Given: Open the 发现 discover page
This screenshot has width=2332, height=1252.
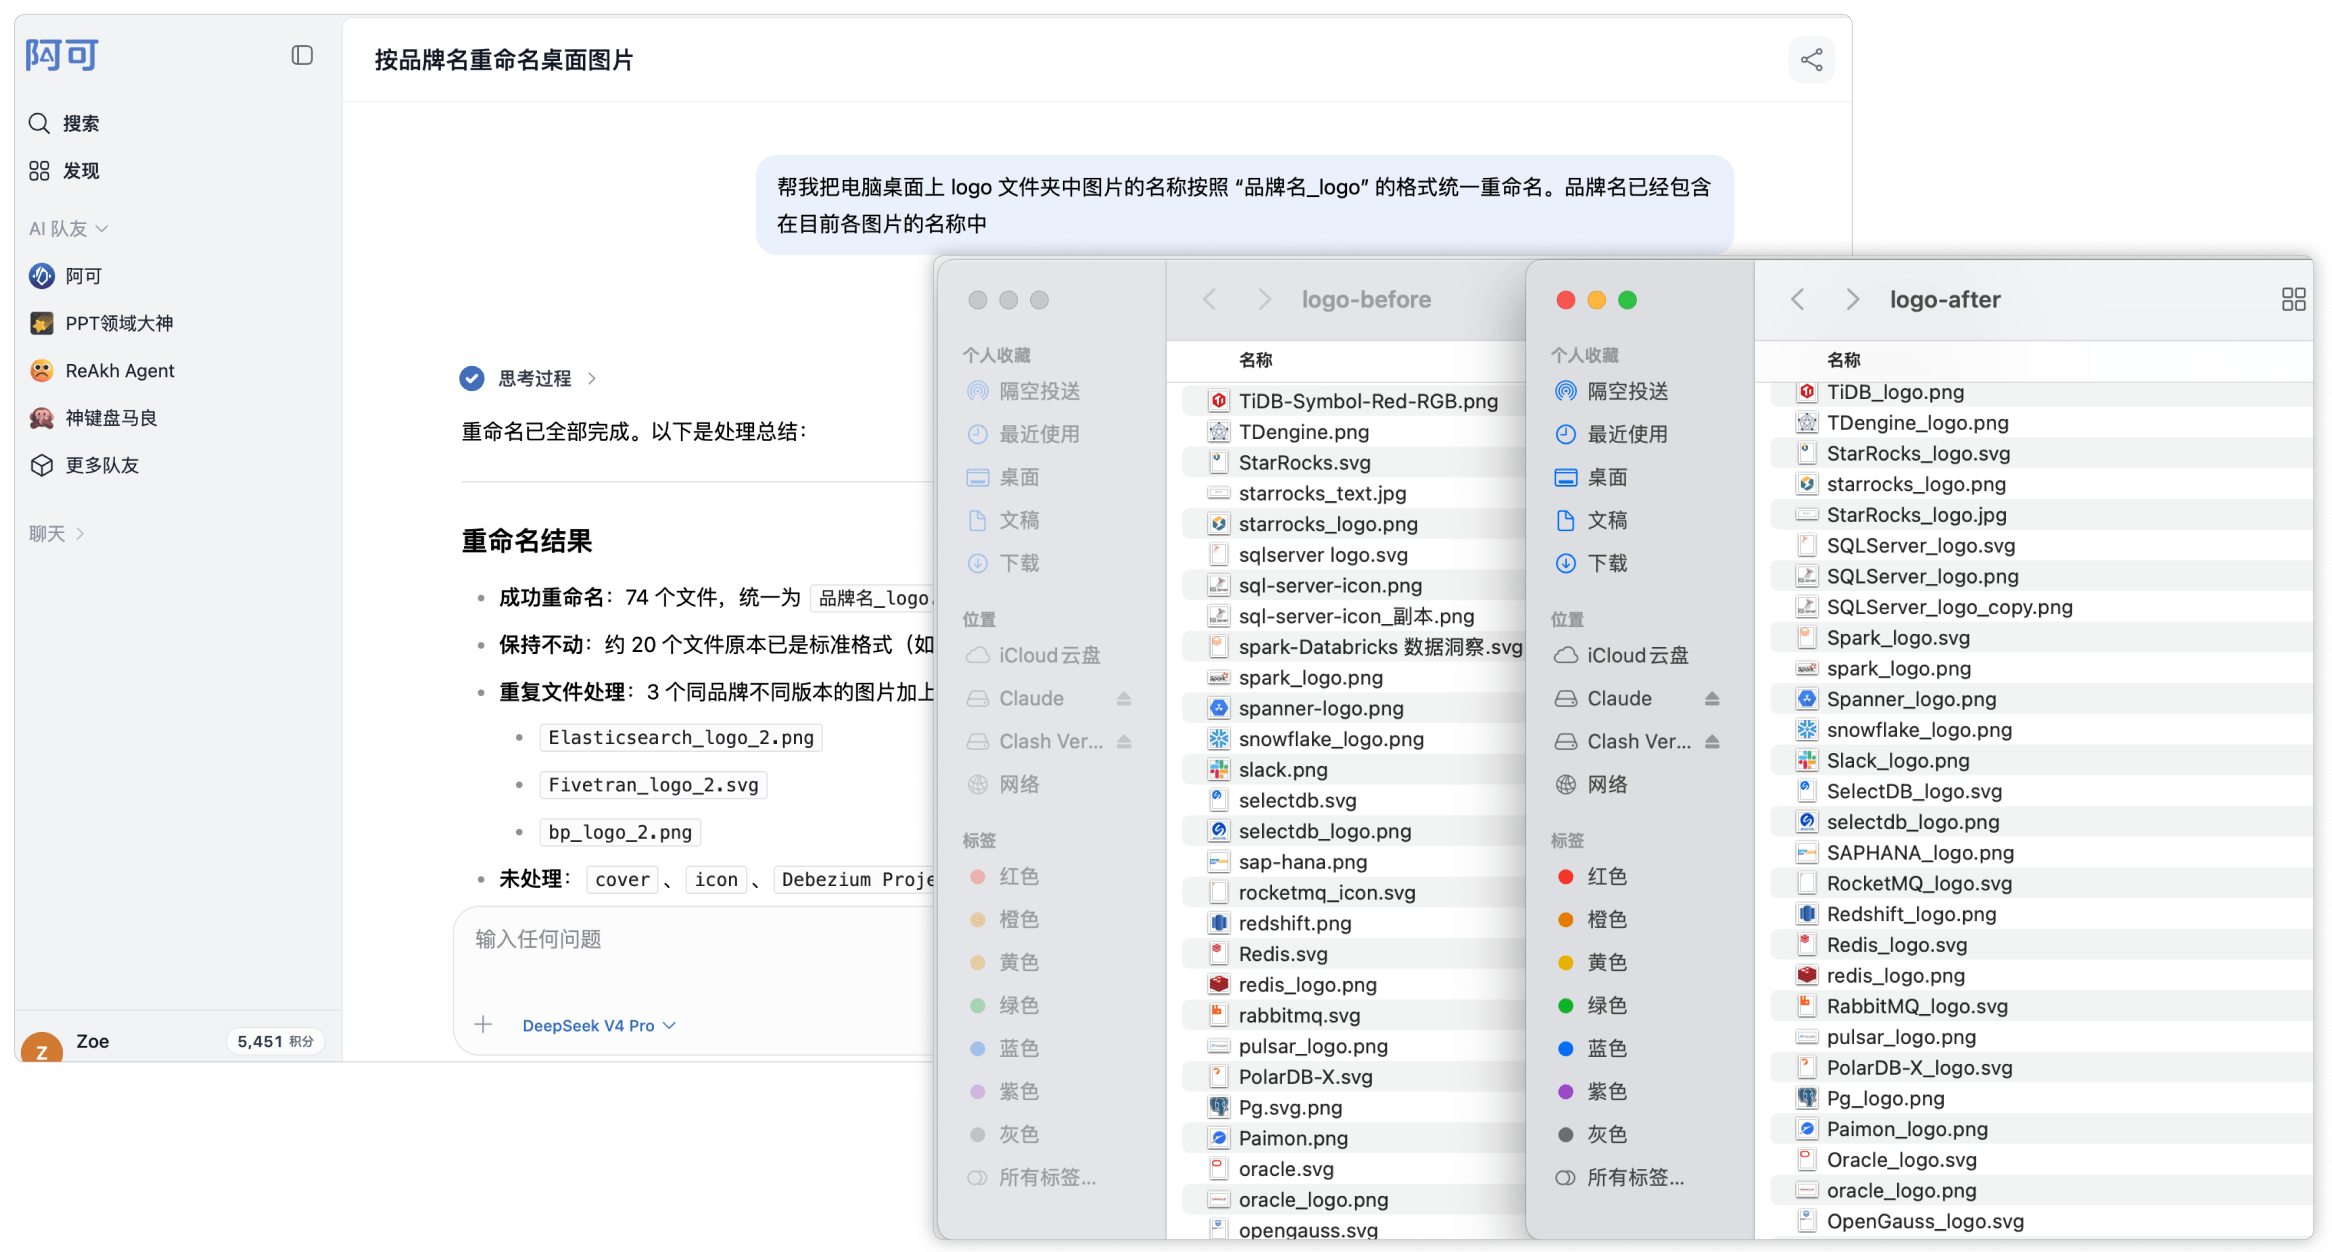Looking at the screenshot, I should (64, 171).
